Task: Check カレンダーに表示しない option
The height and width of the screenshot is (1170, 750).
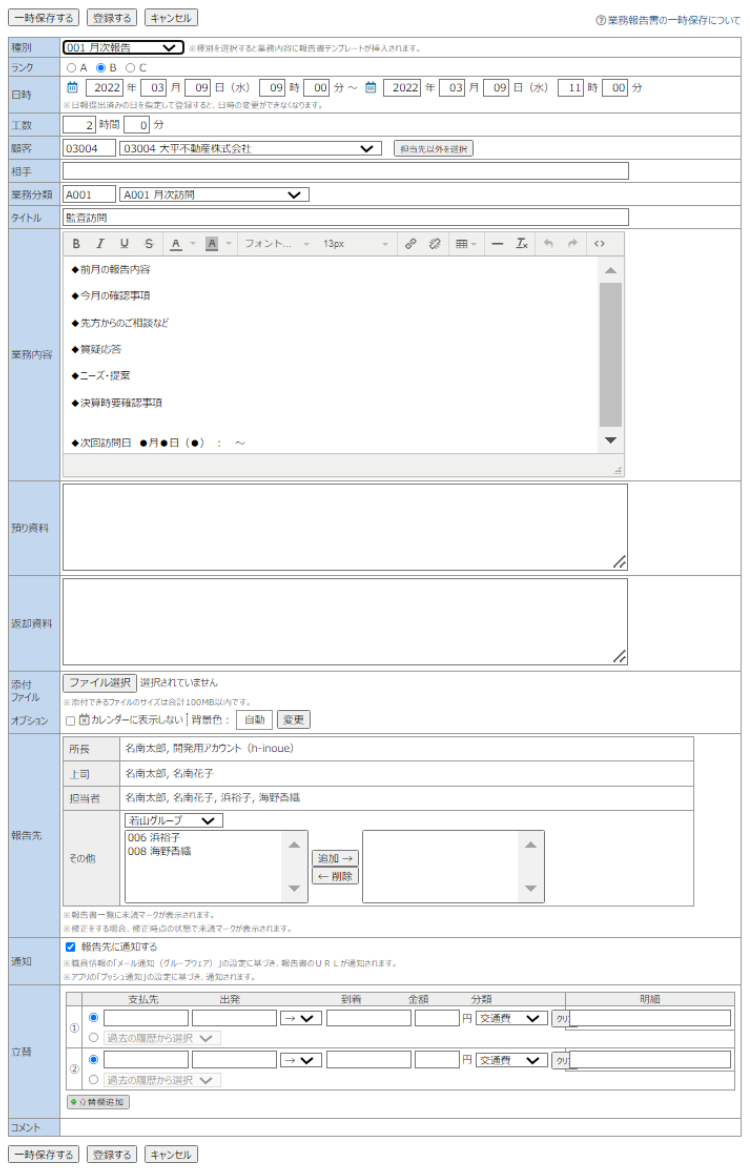Action: [x=70, y=721]
